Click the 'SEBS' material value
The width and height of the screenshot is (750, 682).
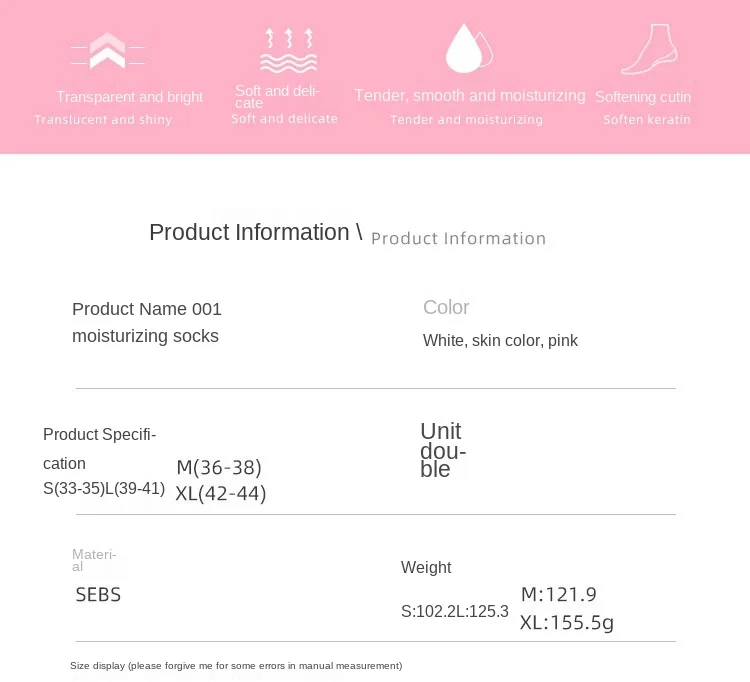coord(98,595)
